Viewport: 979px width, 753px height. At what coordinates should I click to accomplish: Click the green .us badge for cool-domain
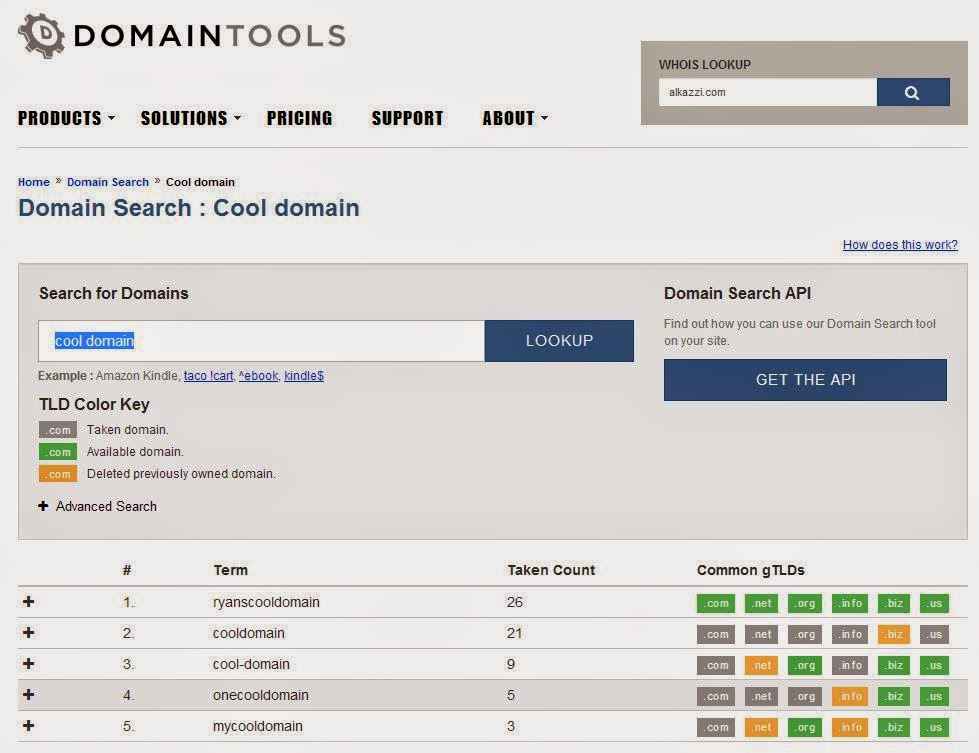tap(933, 665)
